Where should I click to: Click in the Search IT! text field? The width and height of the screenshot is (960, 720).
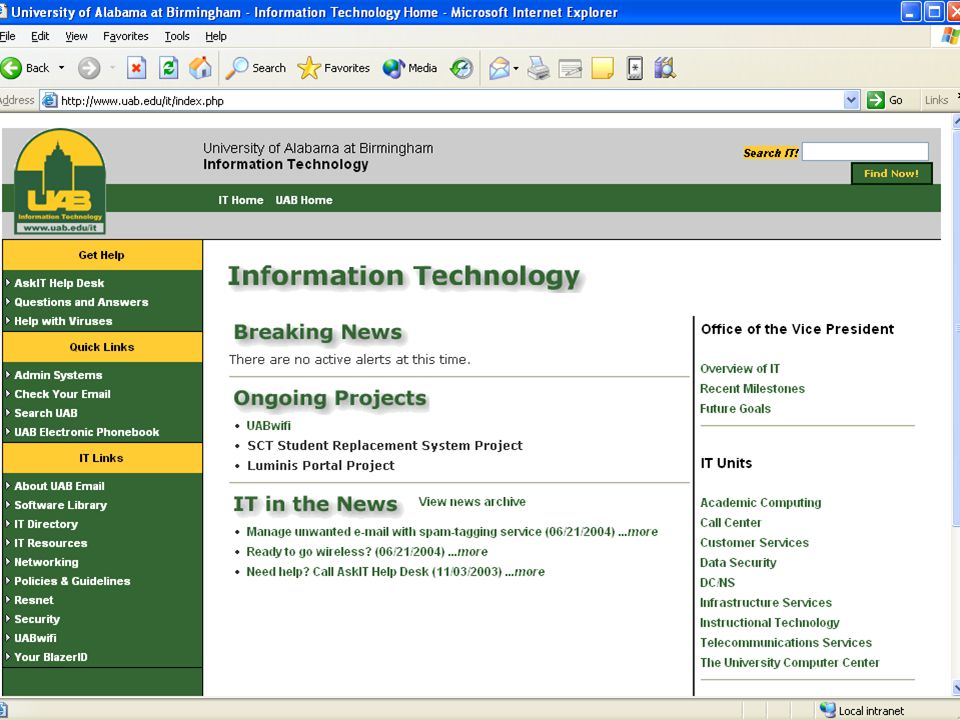click(865, 151)
